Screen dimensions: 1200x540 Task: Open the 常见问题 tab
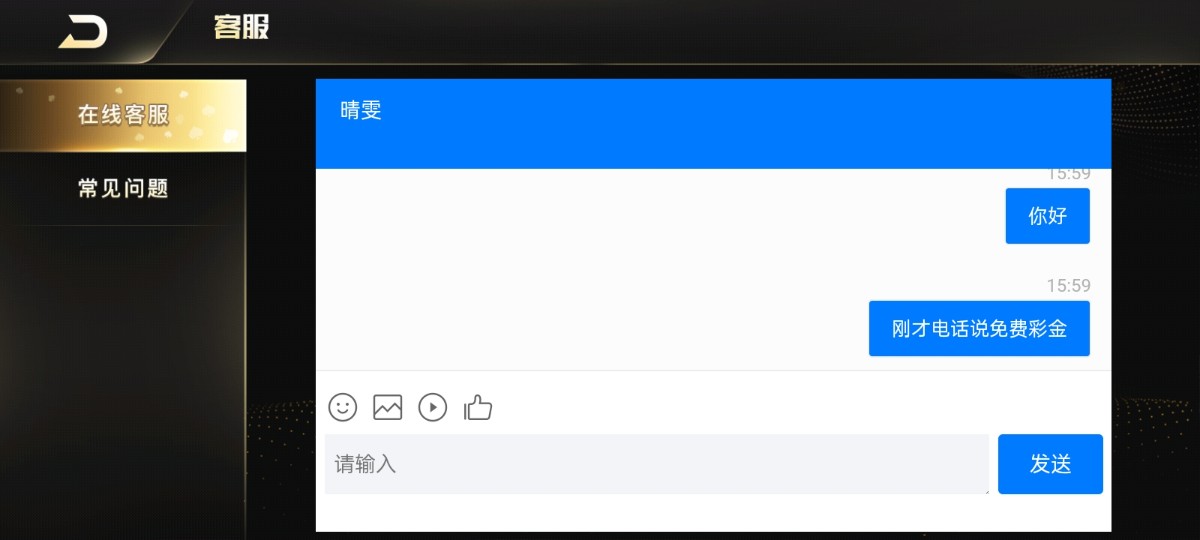tap(123, 188)
